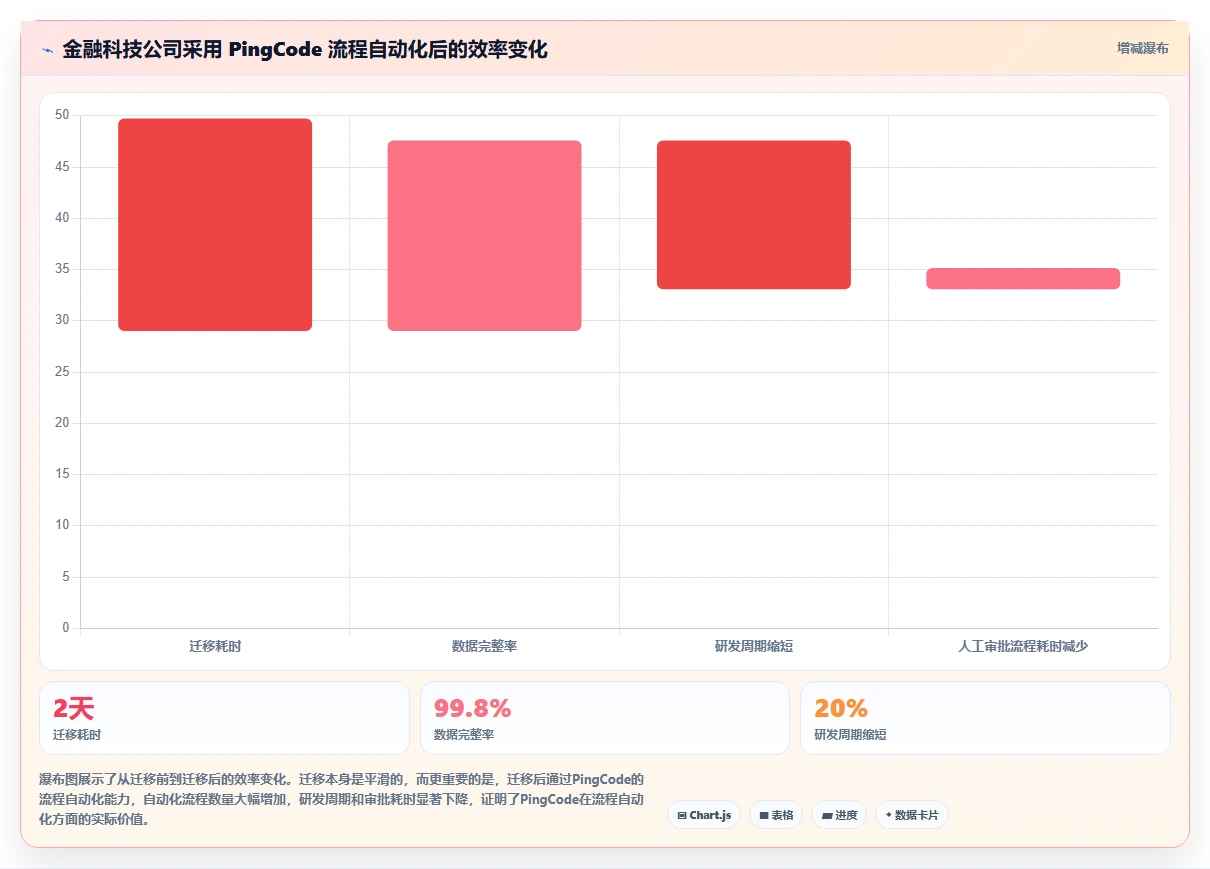This screenshot has width=1210, height=869.
Task: Click the 99.8% value in the stat card
Action: [x=472, y=709]
